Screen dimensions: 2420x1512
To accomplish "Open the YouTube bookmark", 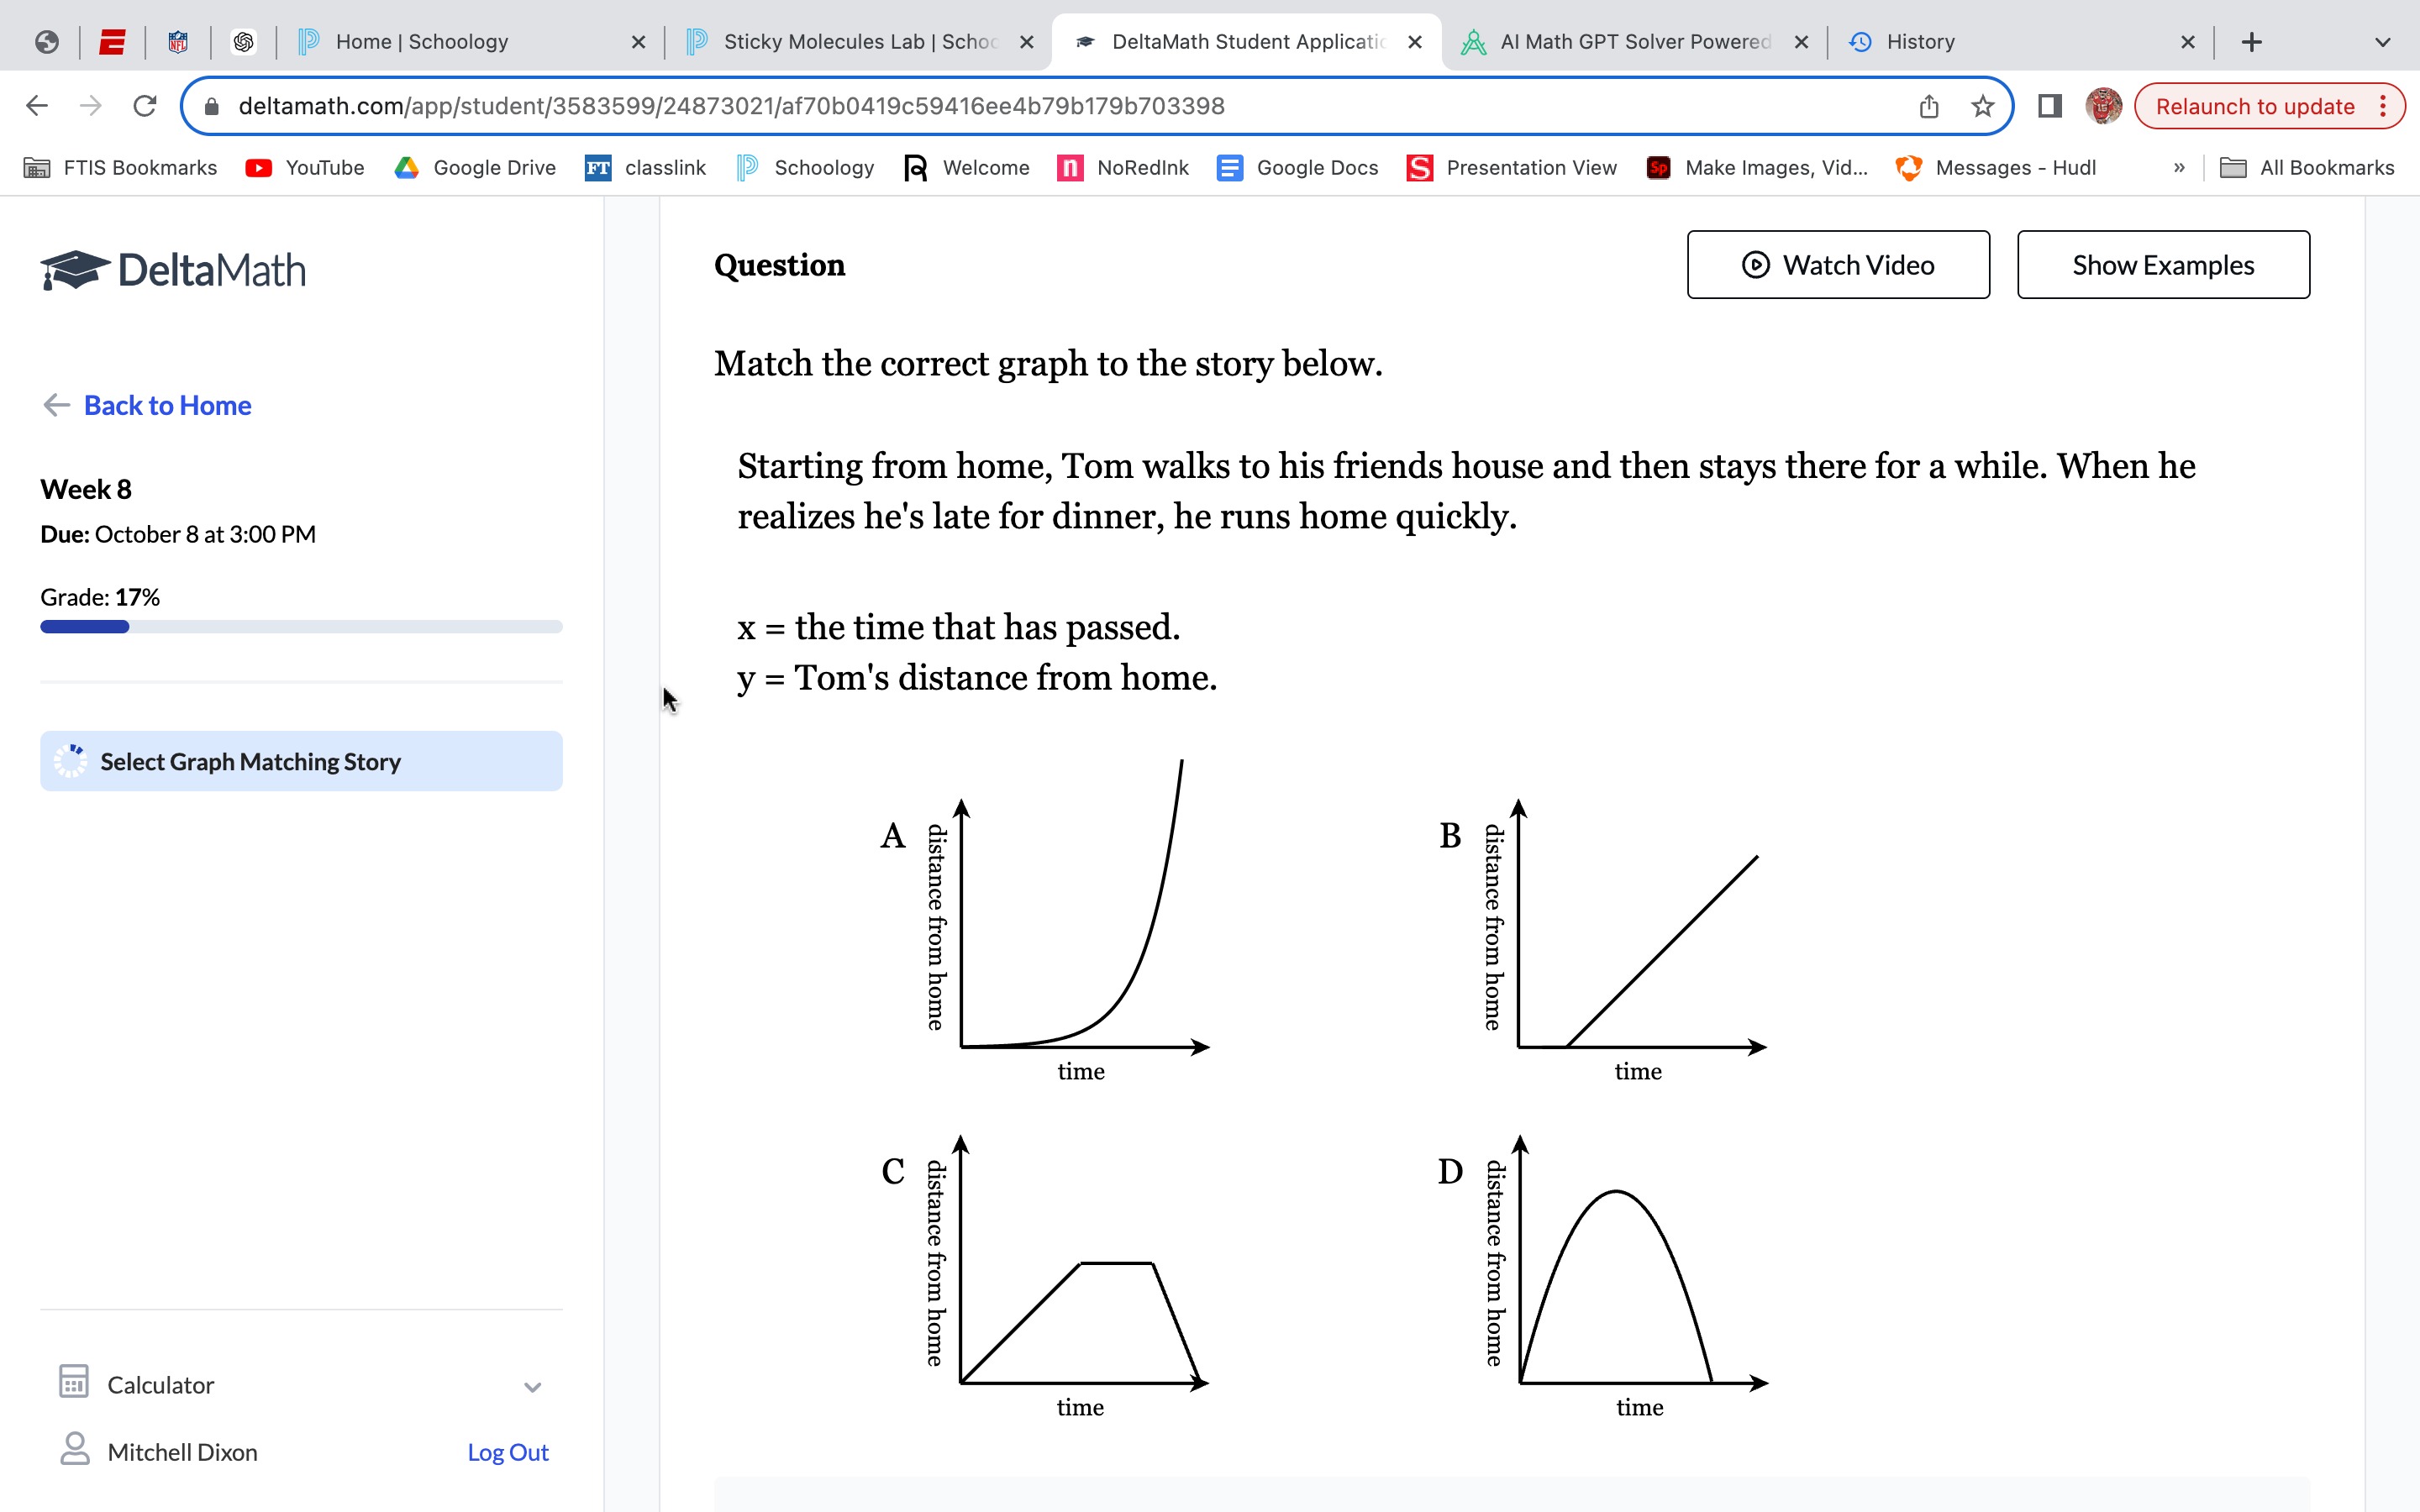I will click(x=305, y=168).
